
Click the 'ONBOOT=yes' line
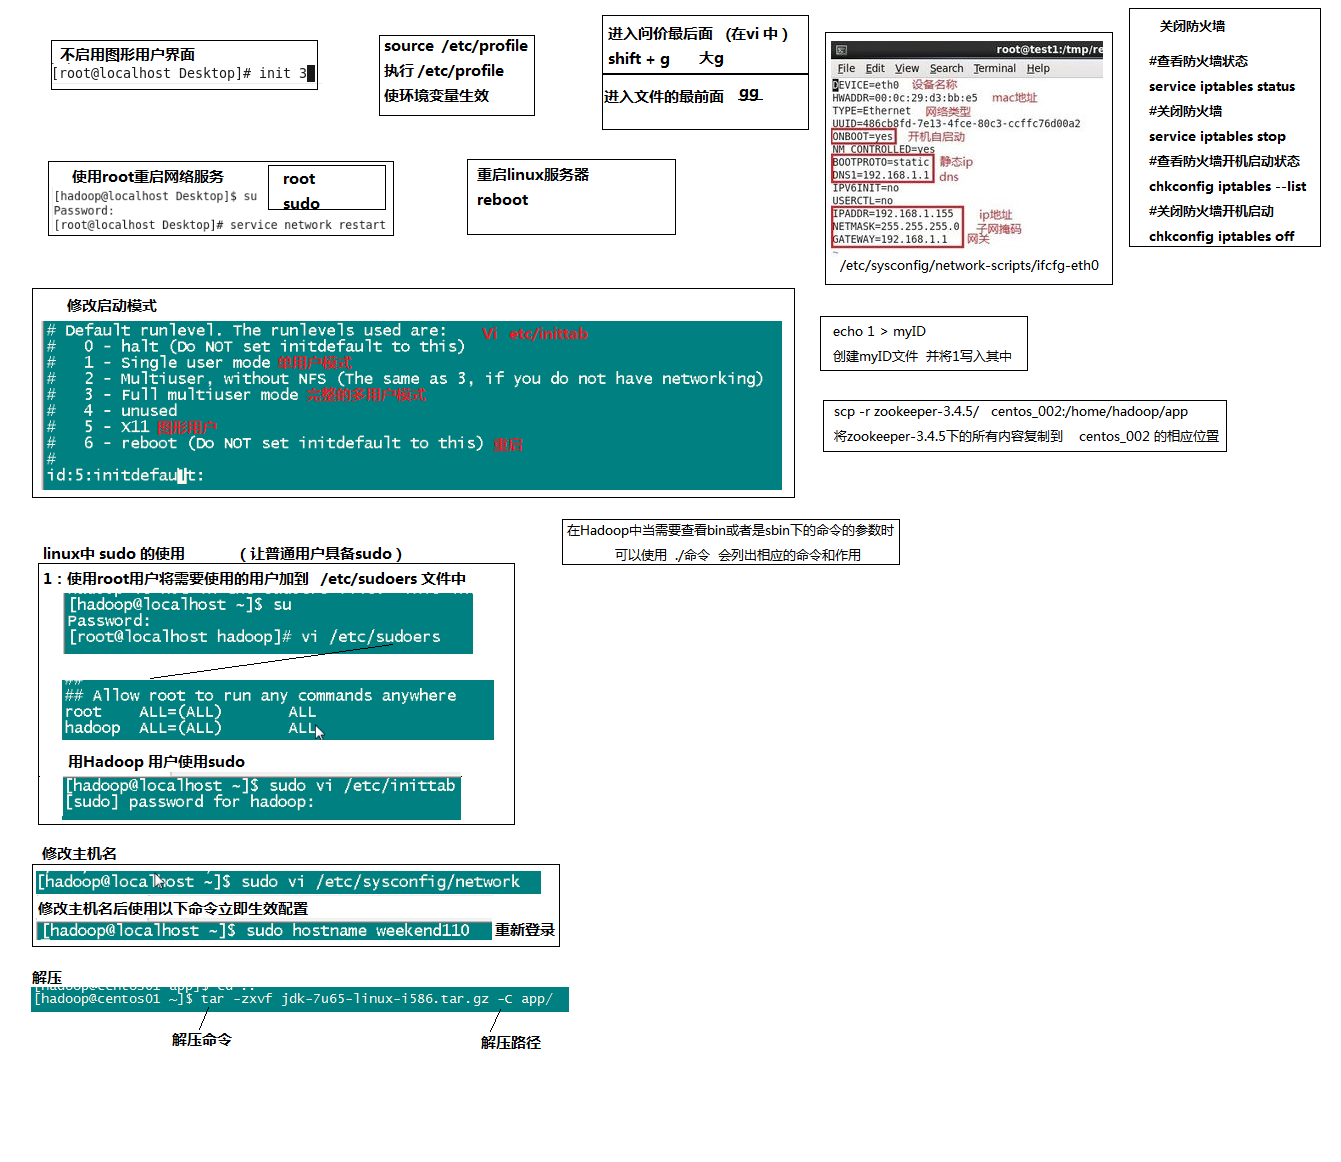coord(863,136)
